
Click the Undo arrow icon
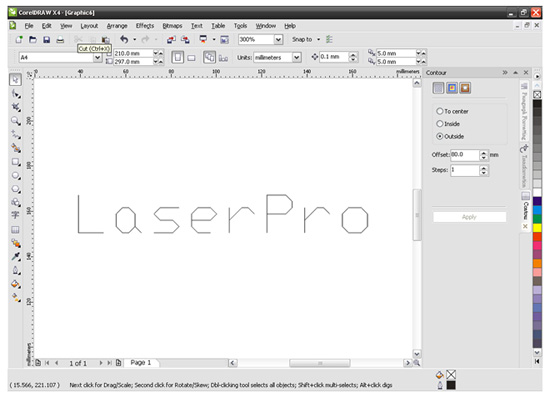pyautogui.click(x=124, y=39)
